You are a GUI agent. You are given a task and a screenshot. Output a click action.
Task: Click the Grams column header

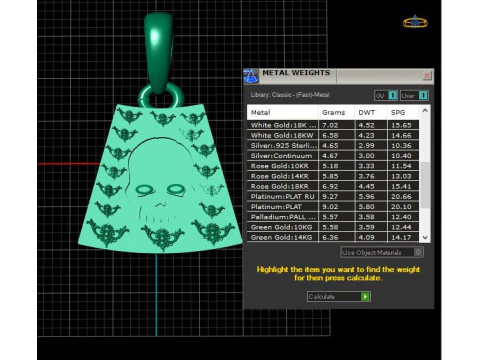pos(336,113)
